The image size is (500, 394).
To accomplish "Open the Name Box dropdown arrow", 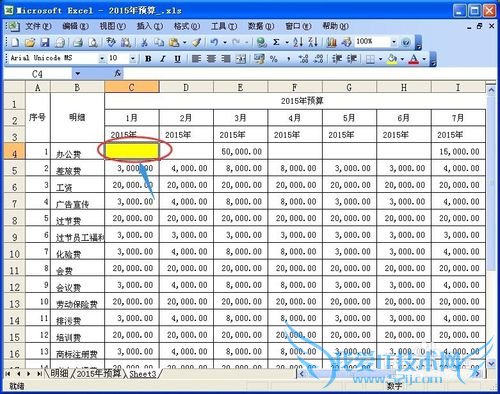I will coord(77,73).
